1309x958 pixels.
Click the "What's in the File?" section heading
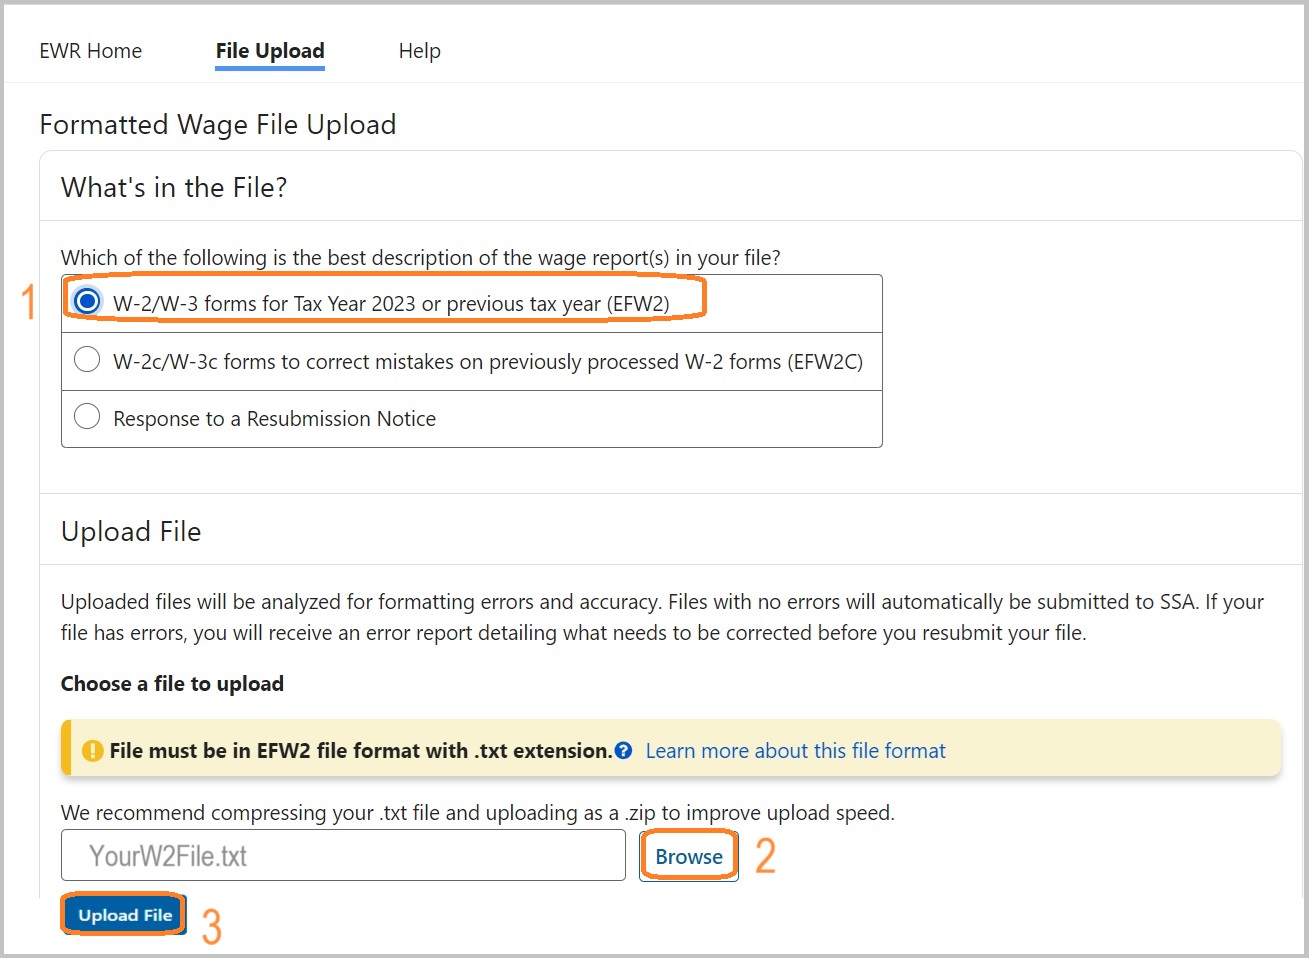pos(173,187)
